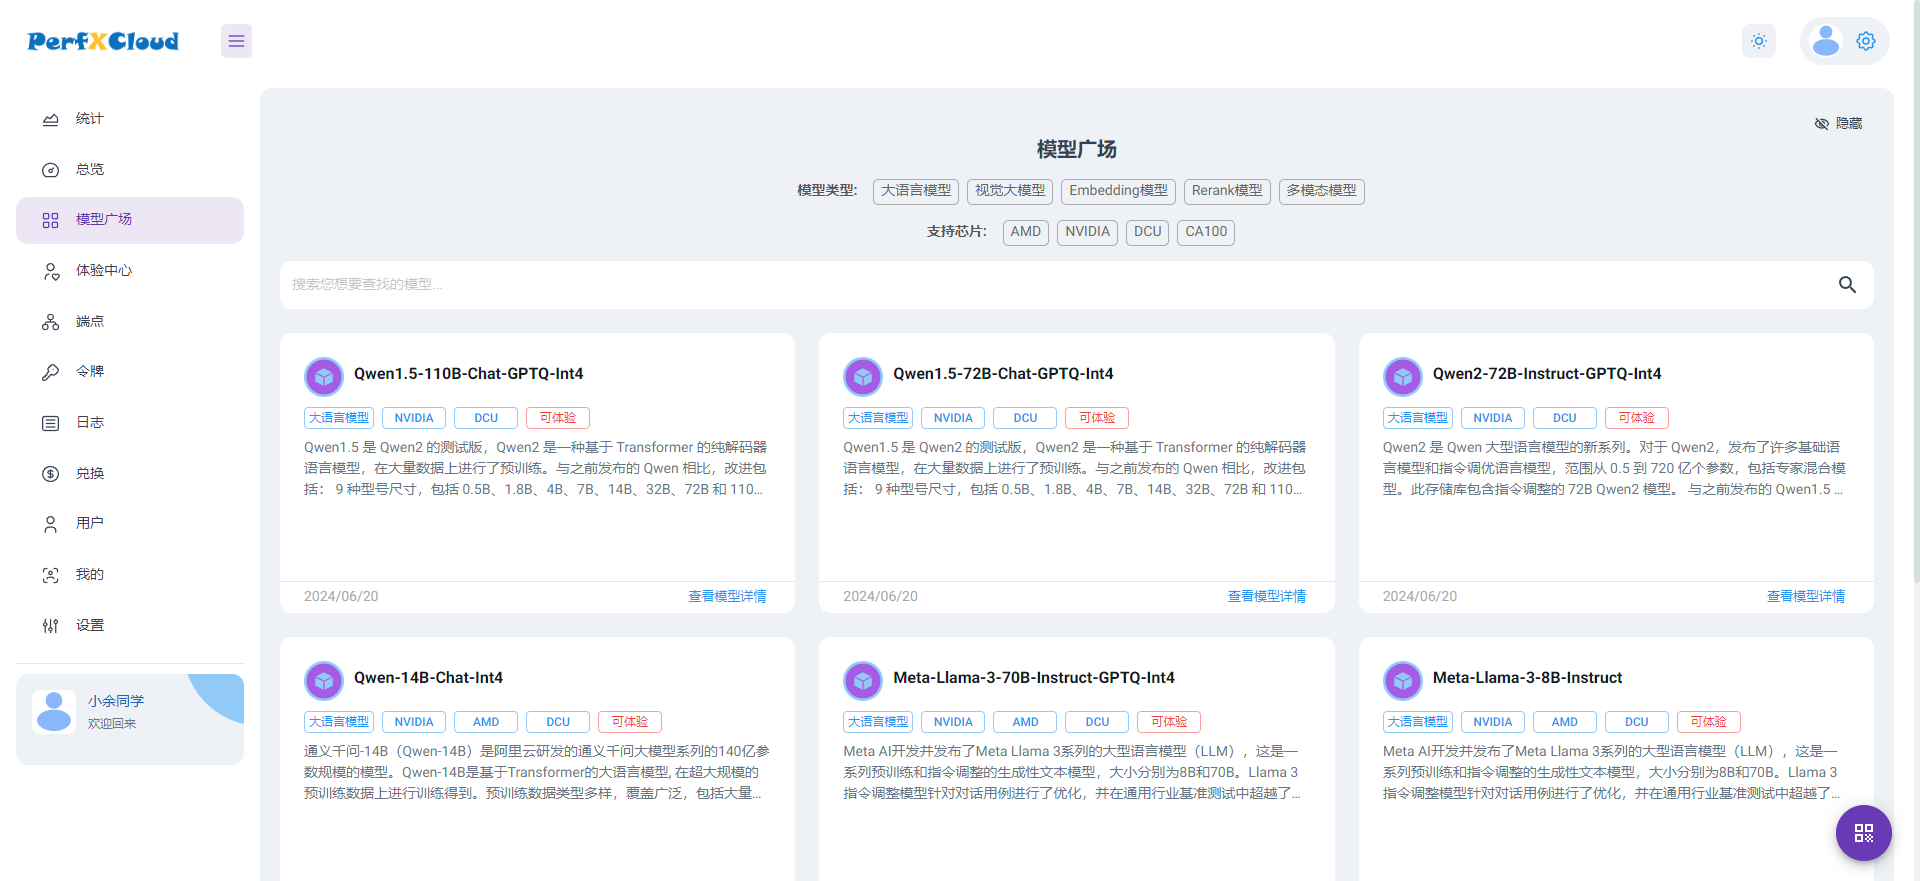Filter supported chip NVIDIA
The height and width of the screenshot is (881, 1920).
(1087, 232)
